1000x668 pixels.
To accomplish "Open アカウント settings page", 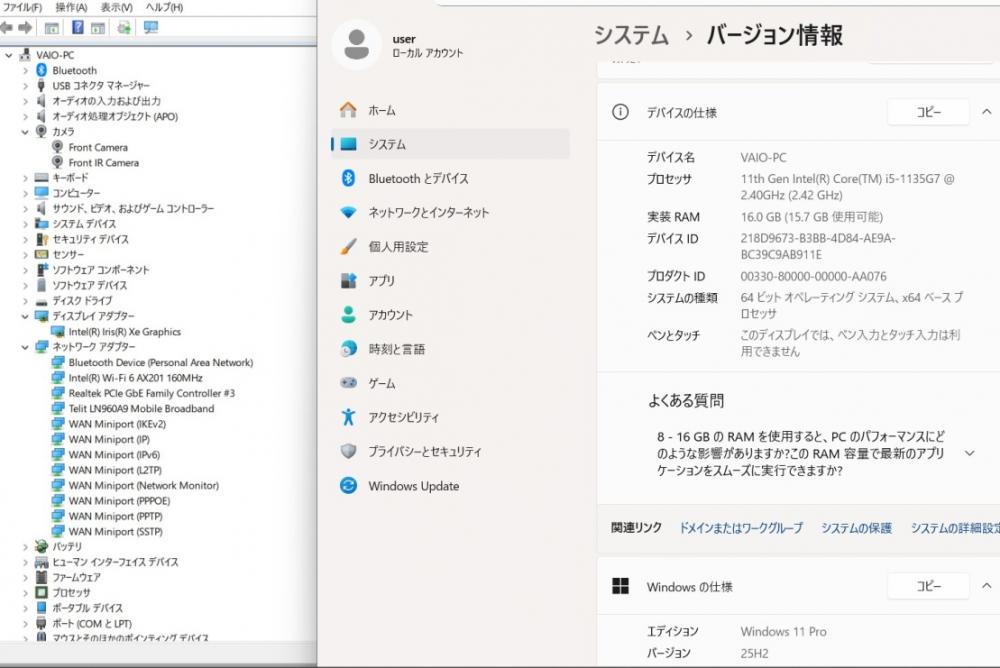I will pyautogui.click(x=450, y=315).
